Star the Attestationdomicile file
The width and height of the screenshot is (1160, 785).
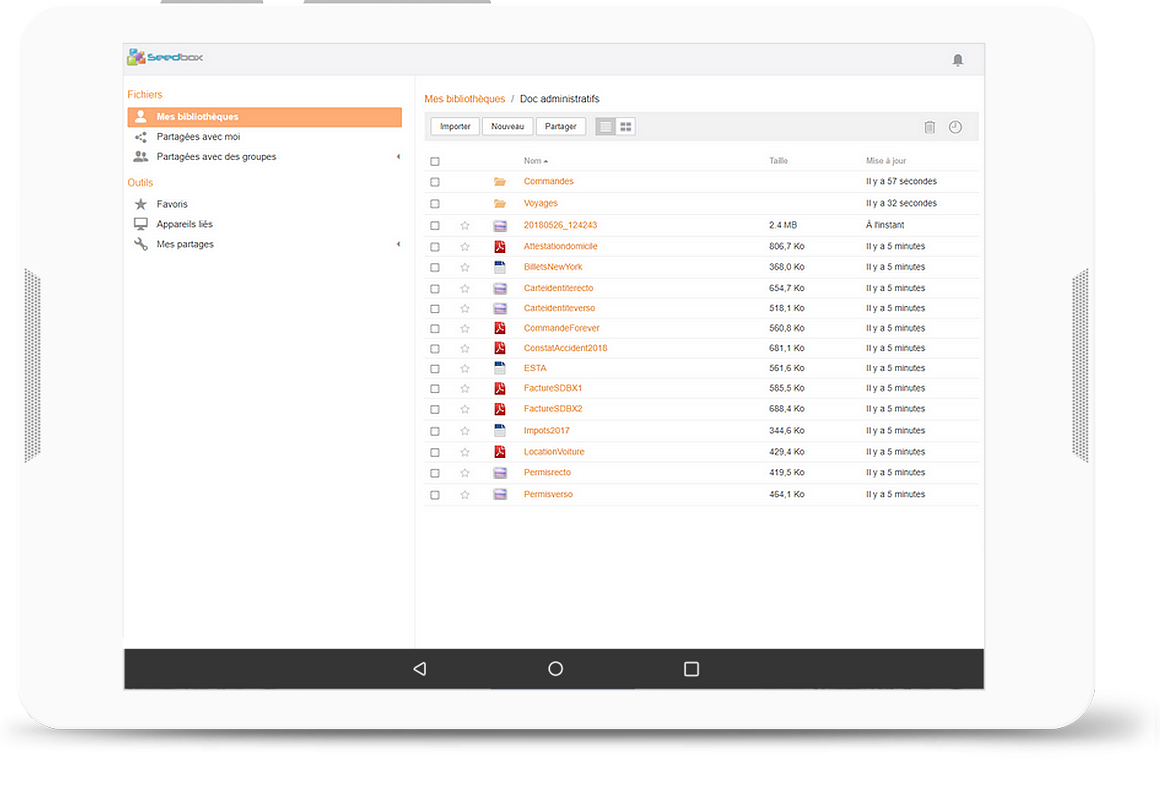pos(464,247)
